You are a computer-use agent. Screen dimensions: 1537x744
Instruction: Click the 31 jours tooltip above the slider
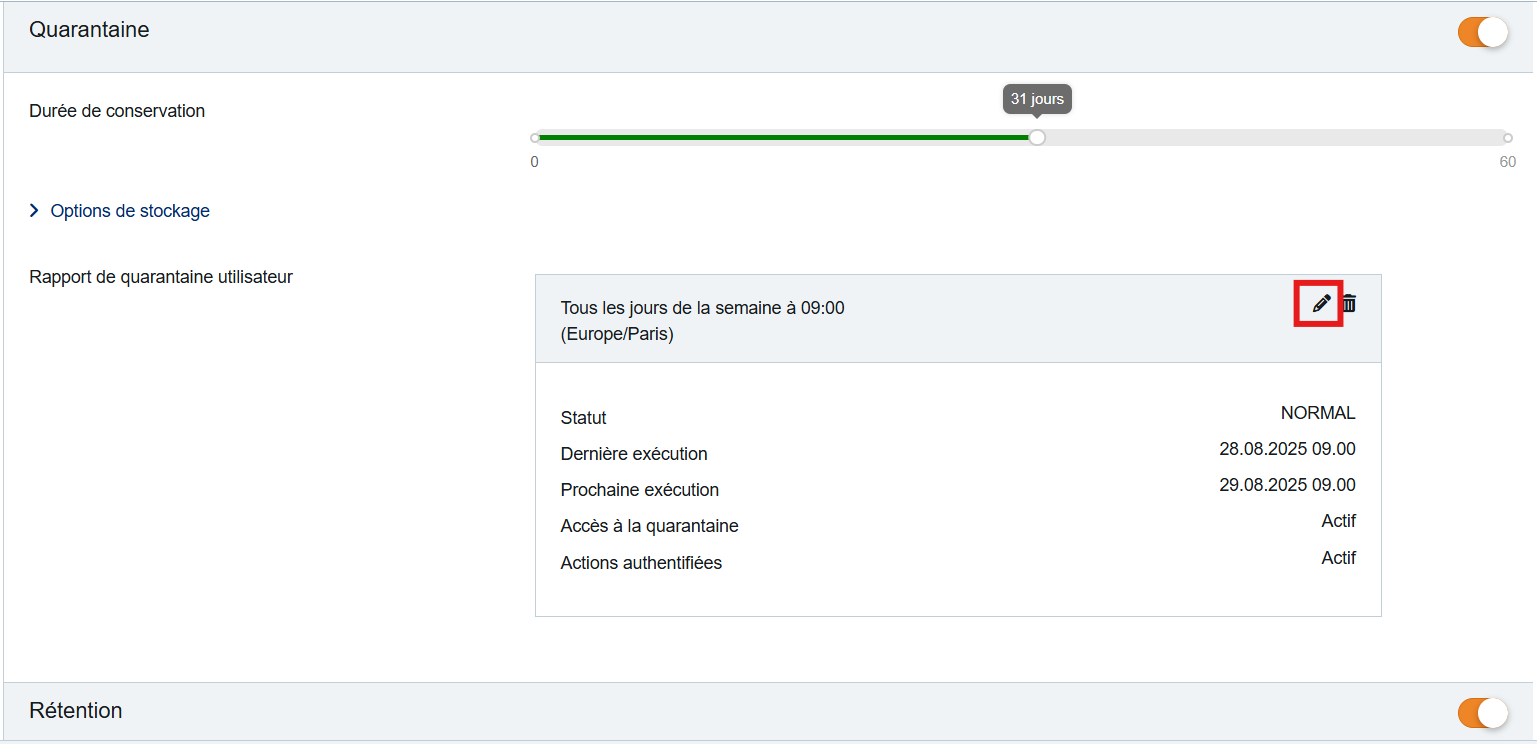point(1037,98)
